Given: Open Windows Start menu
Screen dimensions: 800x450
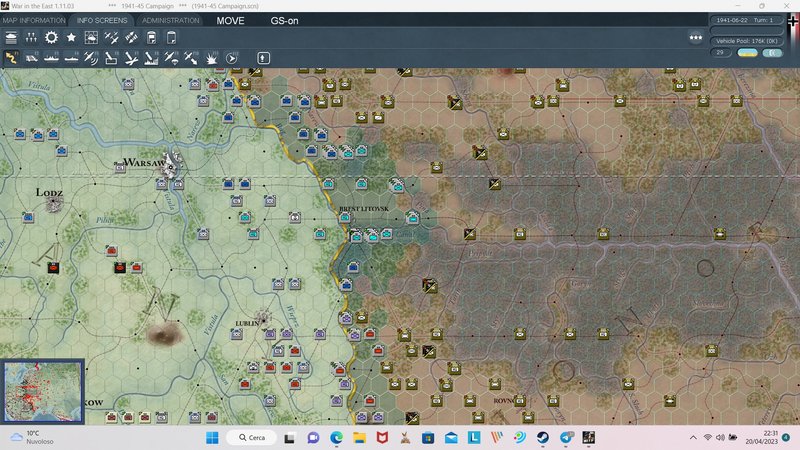Looking at the screenshot, I should pos(212,438).
